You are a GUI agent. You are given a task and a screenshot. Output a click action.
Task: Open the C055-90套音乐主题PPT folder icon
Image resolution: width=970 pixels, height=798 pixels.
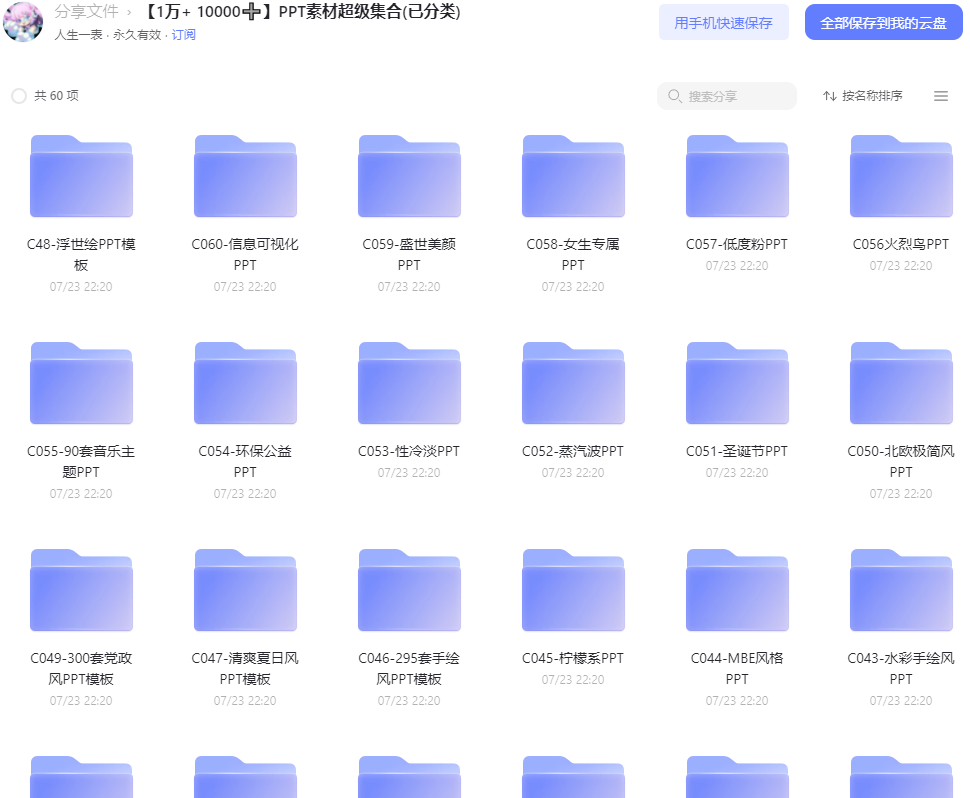tap(81, 384)
